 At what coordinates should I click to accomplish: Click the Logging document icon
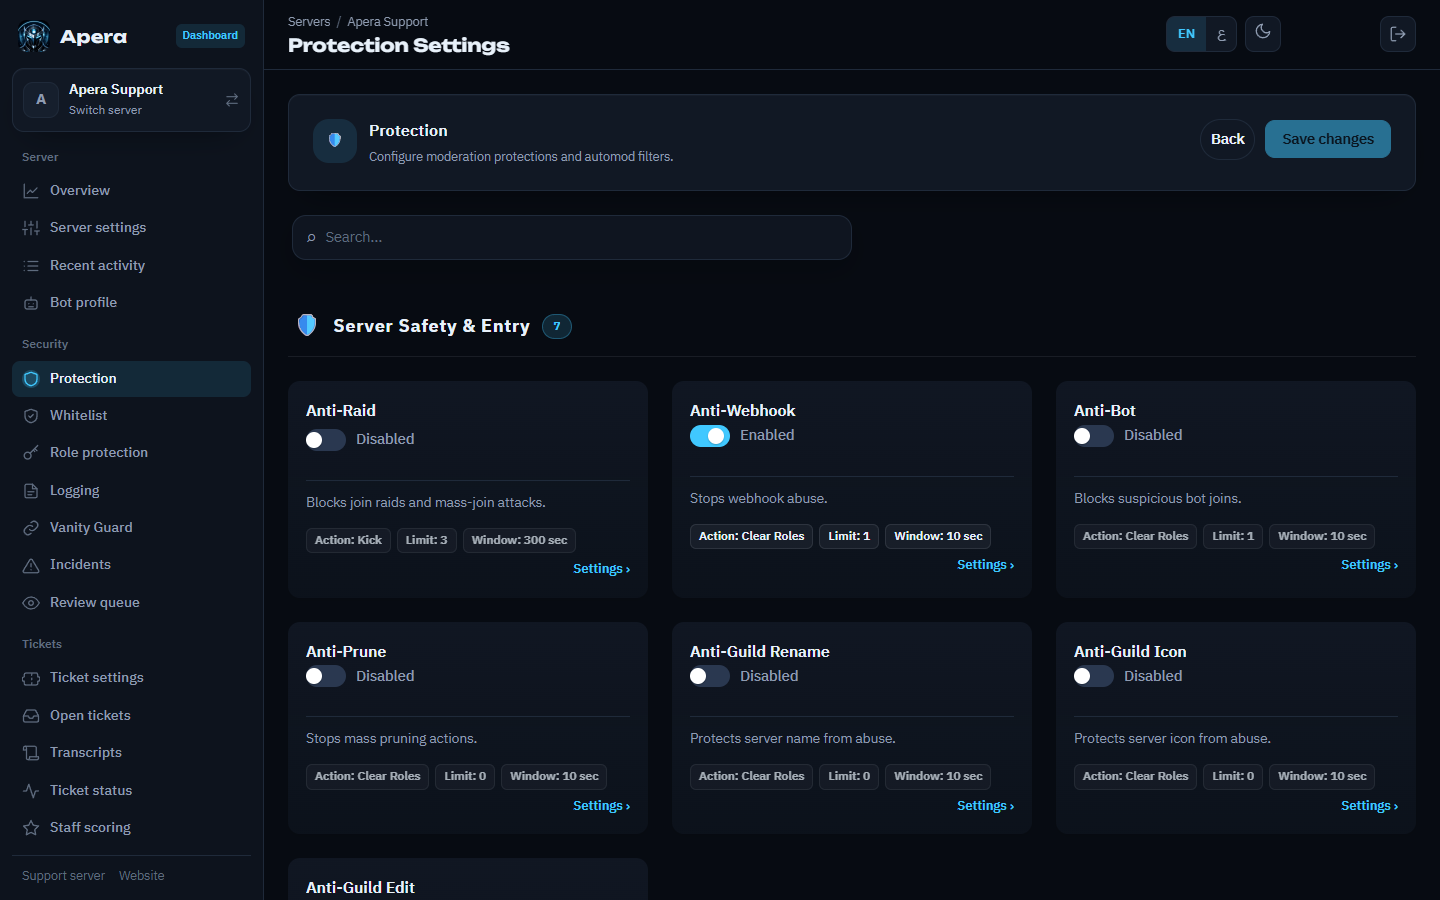[x=31, y=491]
